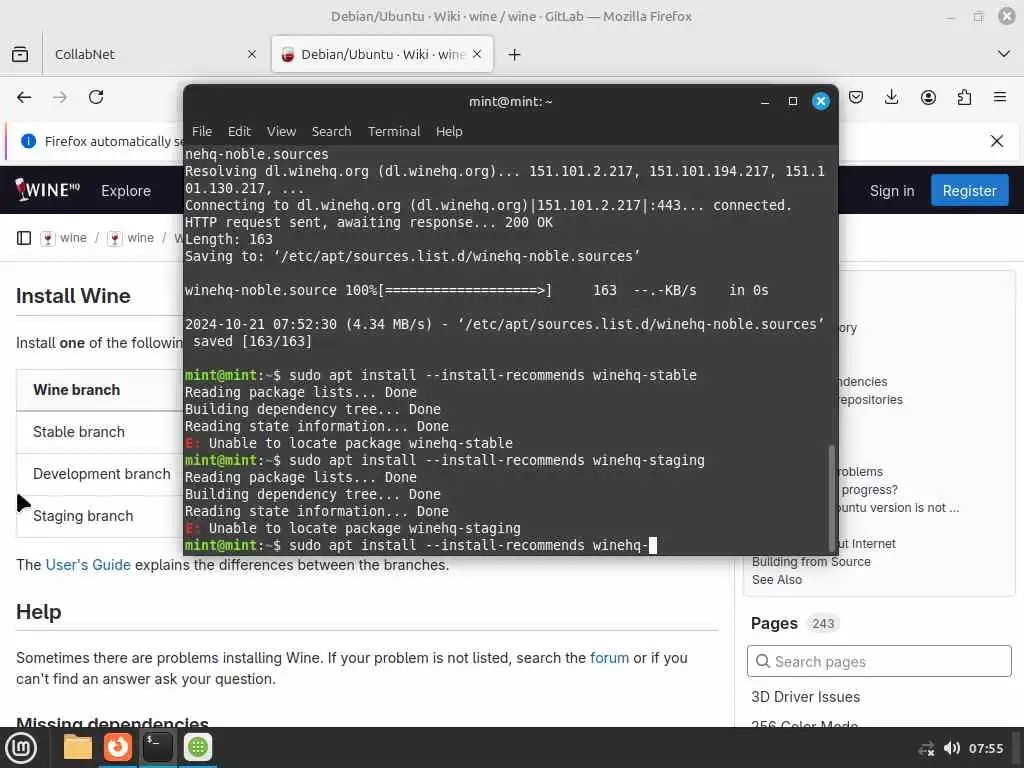Select the Development branch table cell
This screenshot has width=1024, height=768.
[x=101, y=474]
